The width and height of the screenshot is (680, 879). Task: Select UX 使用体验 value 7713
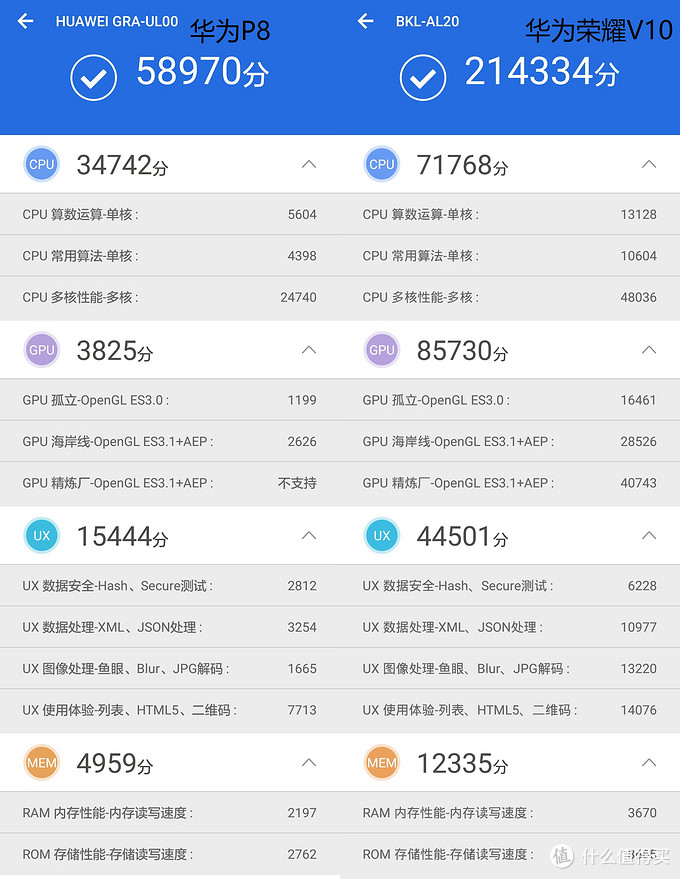tap(302, 710)
